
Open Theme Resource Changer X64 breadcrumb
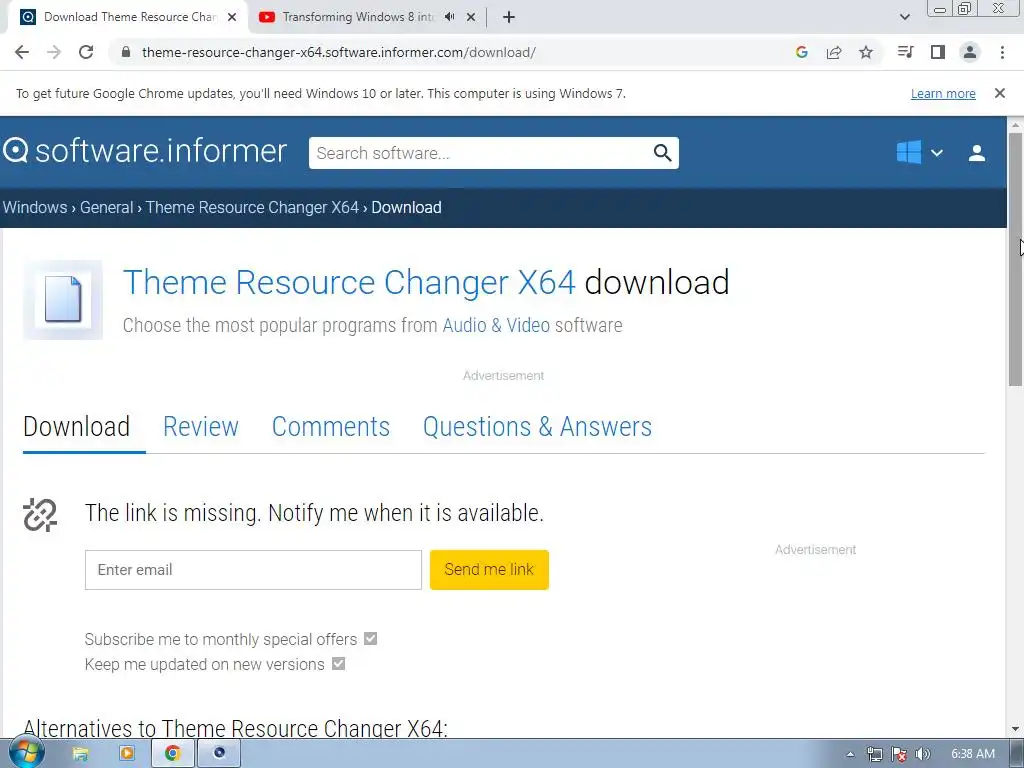[x=252, y=207]
